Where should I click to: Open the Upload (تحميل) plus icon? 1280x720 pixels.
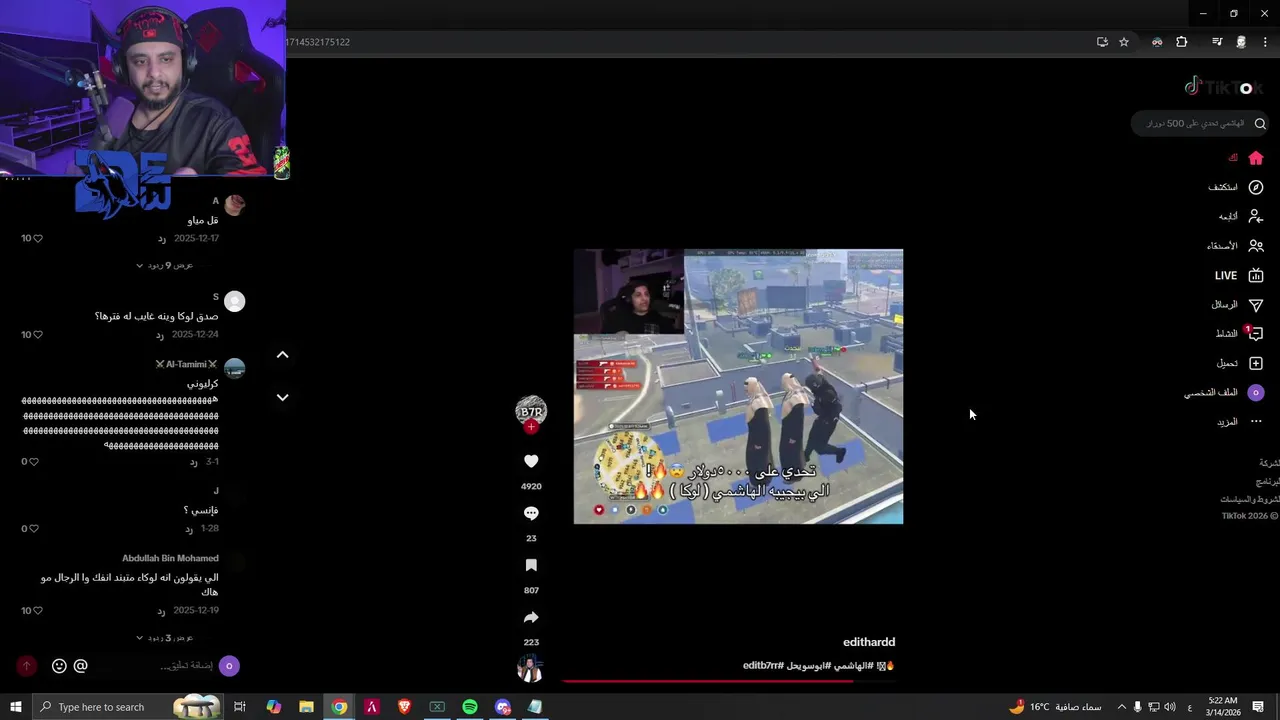[1256, 363]
